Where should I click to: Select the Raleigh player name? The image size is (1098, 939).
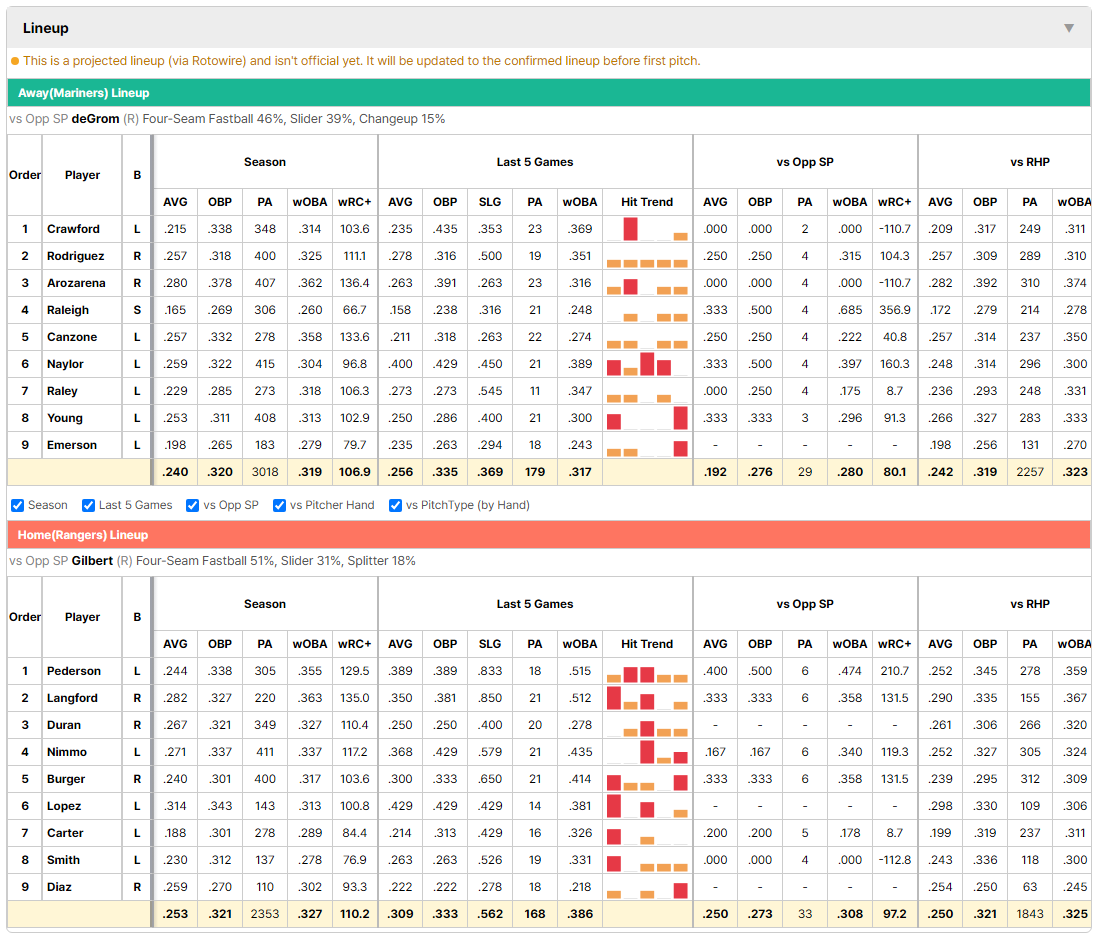(68, 310)
